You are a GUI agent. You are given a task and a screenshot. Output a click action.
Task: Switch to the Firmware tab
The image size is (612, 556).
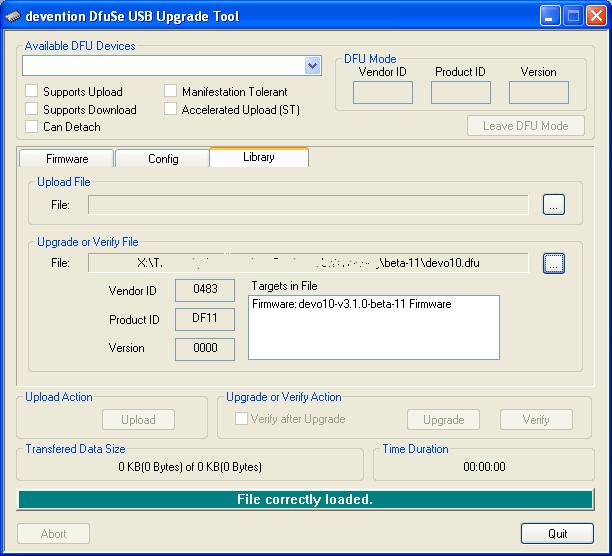point(67,159)
